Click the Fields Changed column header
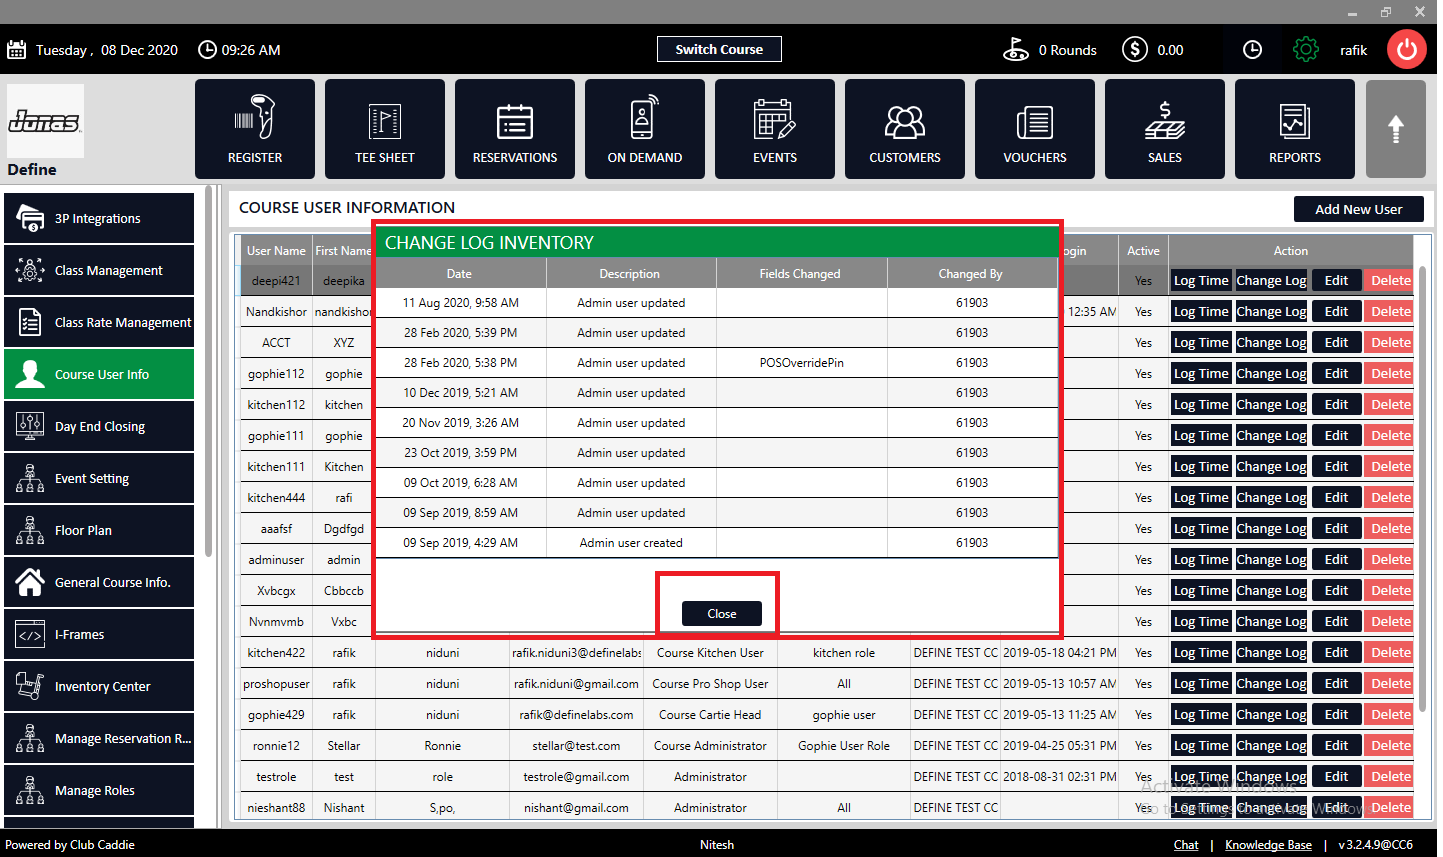Image resolution: width=1443 pixels, height=857 pixels. click(x=800, y=274)
